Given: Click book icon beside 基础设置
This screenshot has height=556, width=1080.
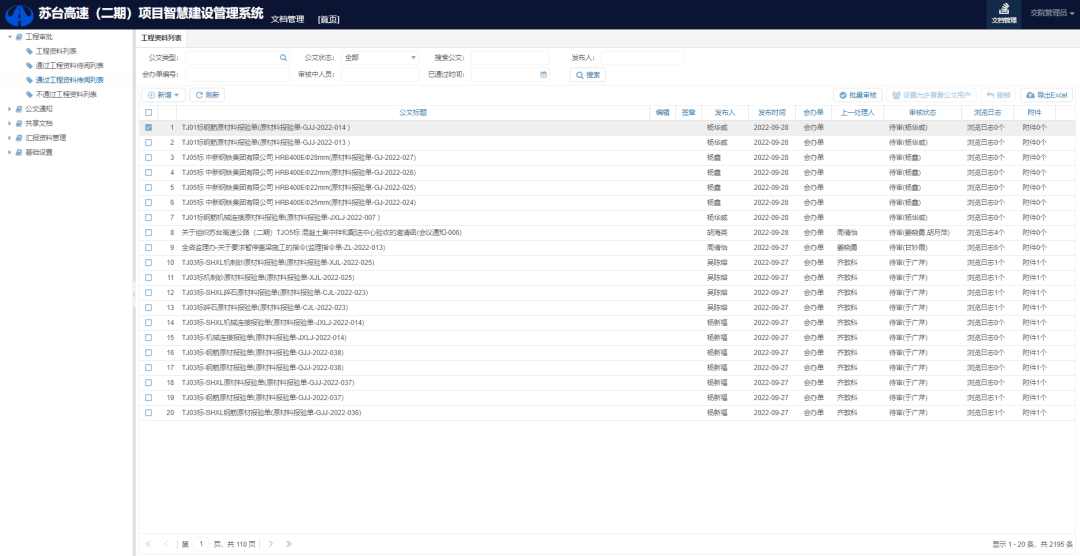Looking at the screenshot, I should [19, 152].
